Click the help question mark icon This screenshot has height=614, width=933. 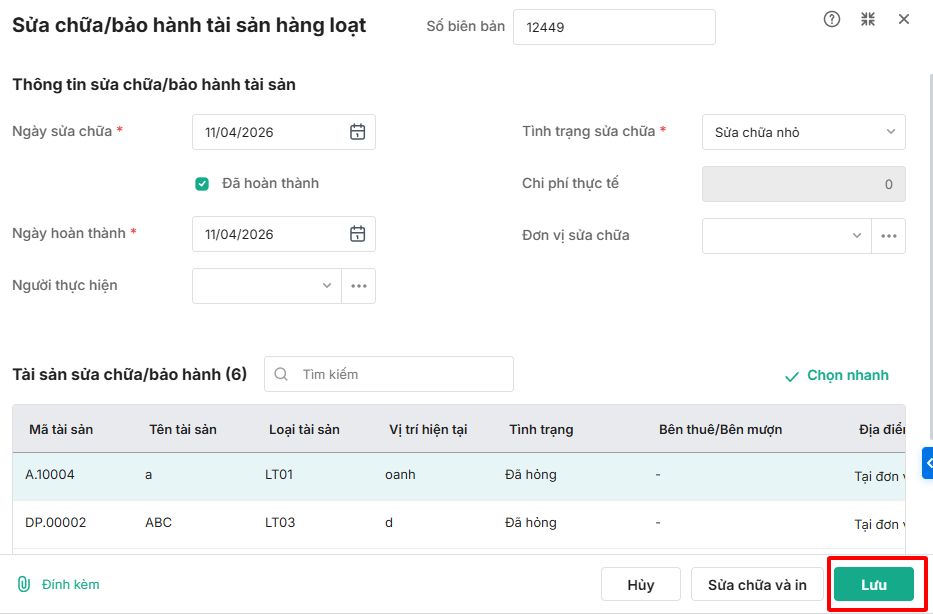pyautogui.click(x=832, y=19)
